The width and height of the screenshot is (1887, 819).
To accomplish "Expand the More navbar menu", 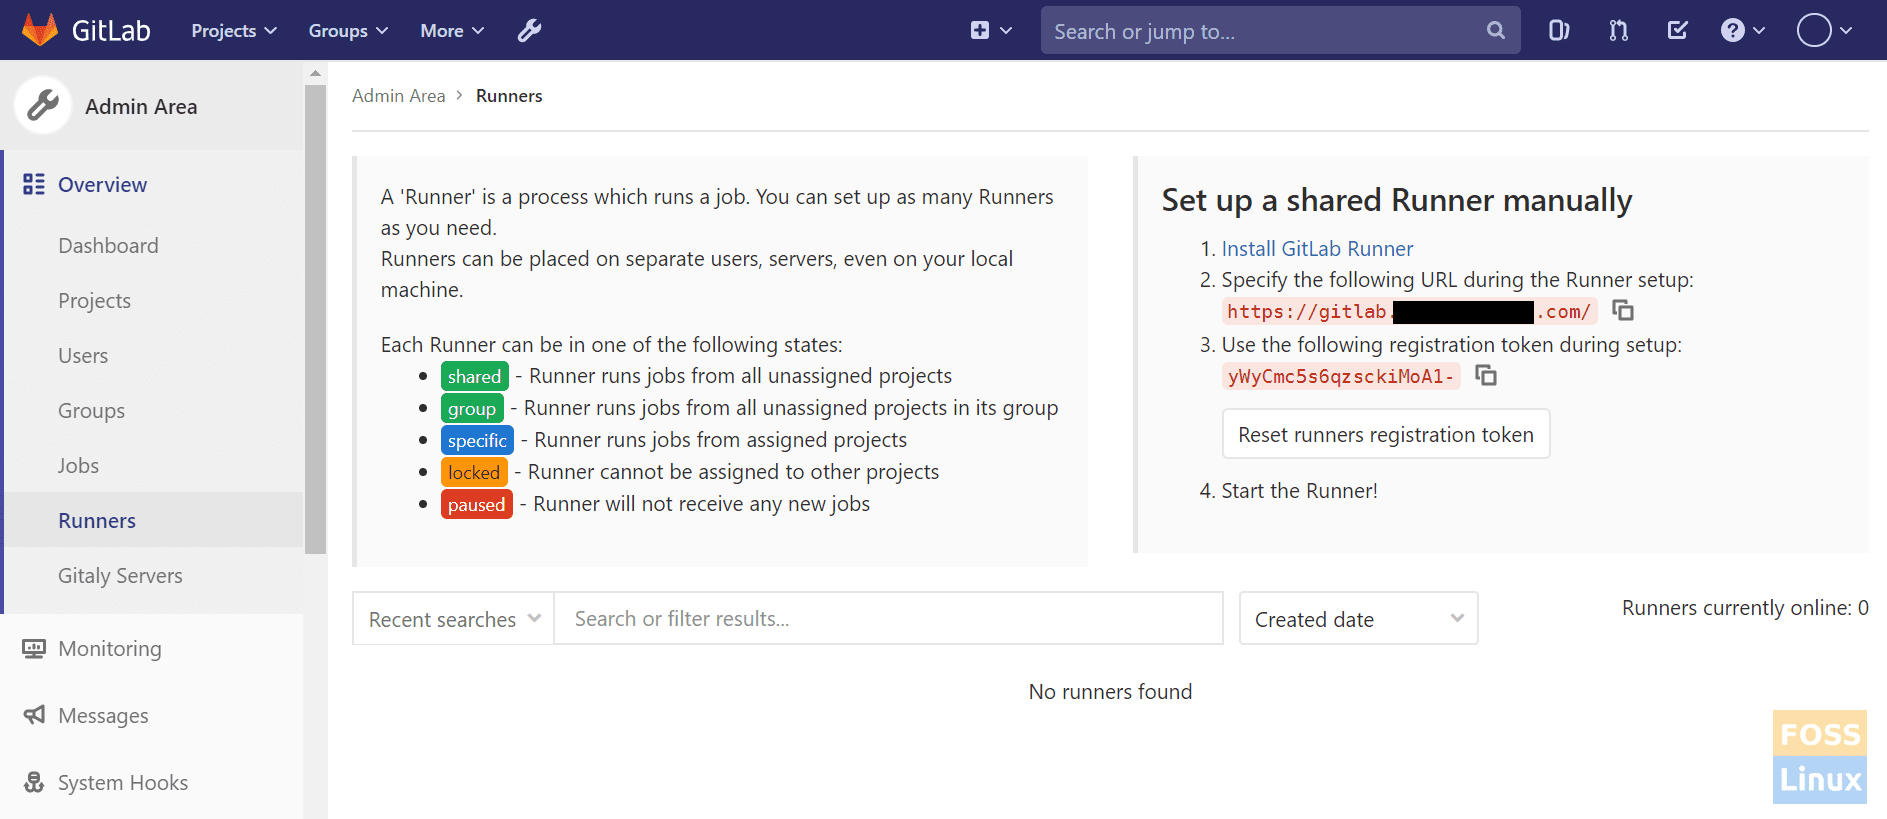I will coord(452,31).
